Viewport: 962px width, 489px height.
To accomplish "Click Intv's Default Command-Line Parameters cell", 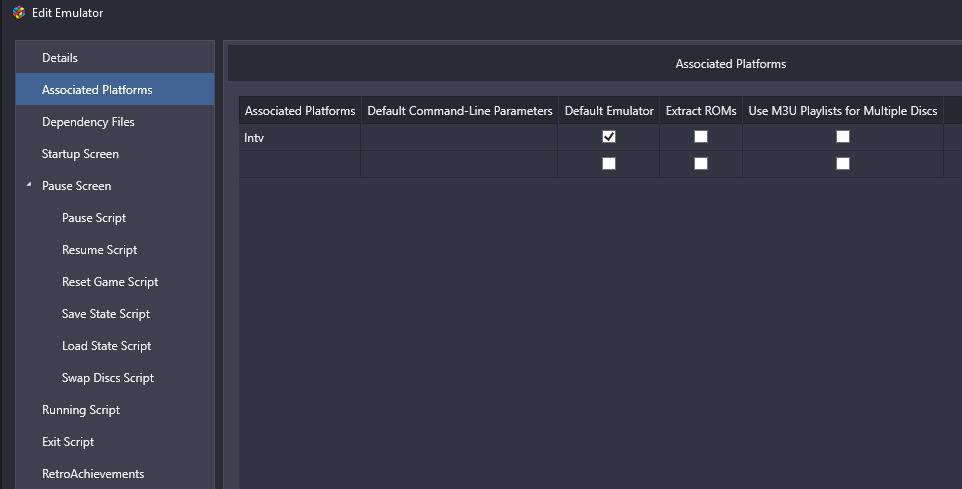I will 459,137.
